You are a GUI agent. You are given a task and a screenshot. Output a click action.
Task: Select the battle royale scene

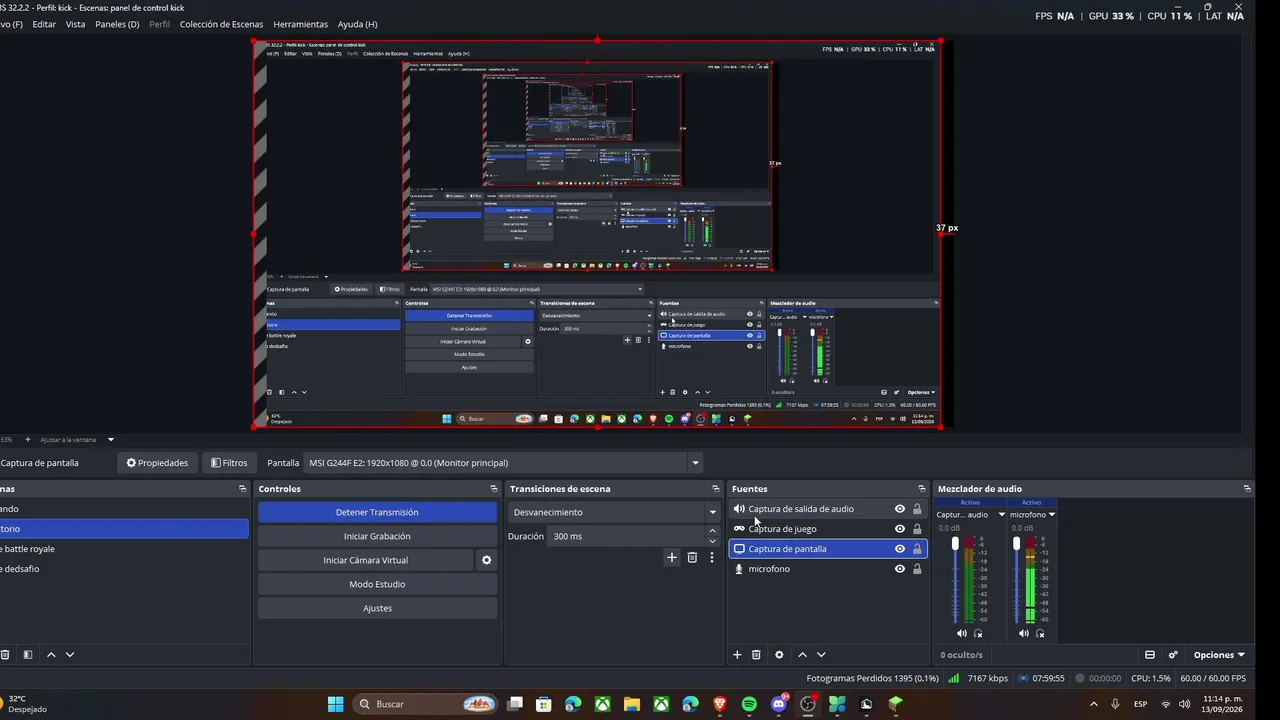click(124, 549)
